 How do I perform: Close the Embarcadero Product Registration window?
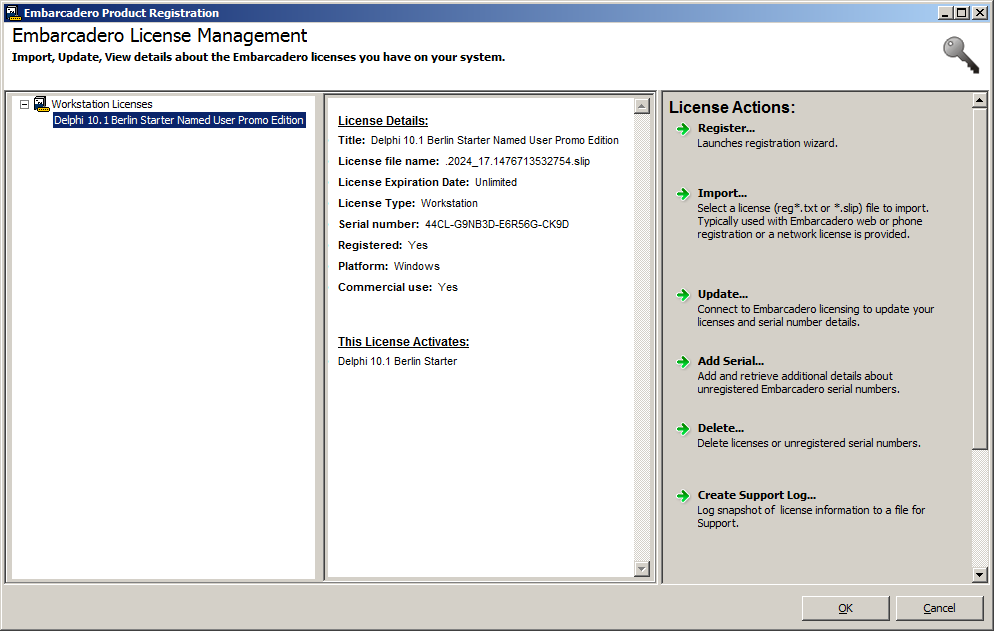click(x=980, y=13)
